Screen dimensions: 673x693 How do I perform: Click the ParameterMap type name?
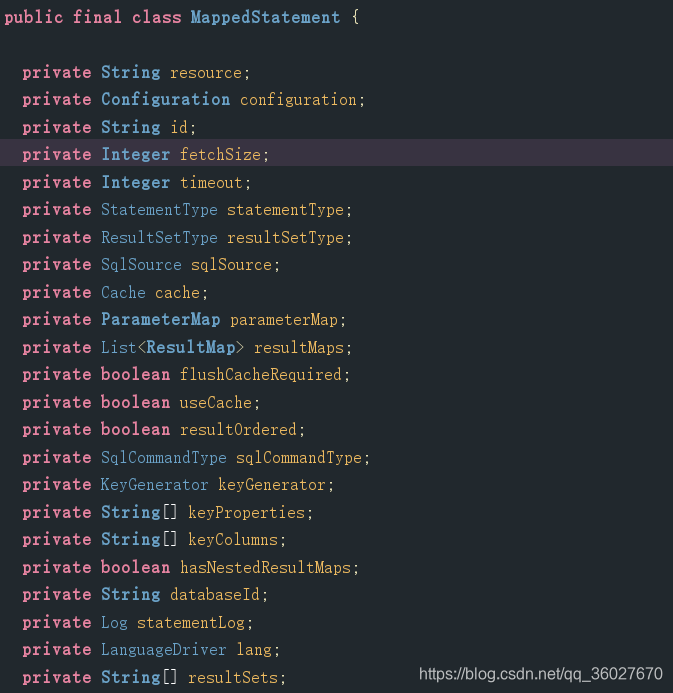point(161,320)
